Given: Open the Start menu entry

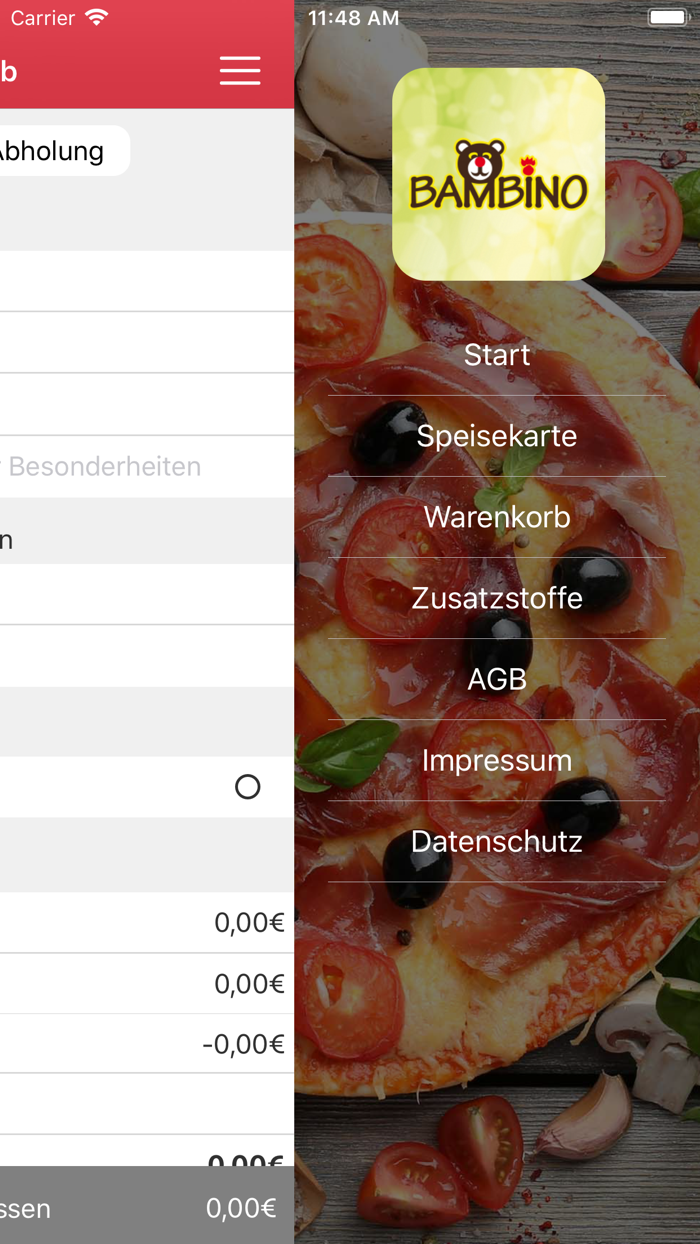Looking at the screenshot, I should [x=497, y=355].
